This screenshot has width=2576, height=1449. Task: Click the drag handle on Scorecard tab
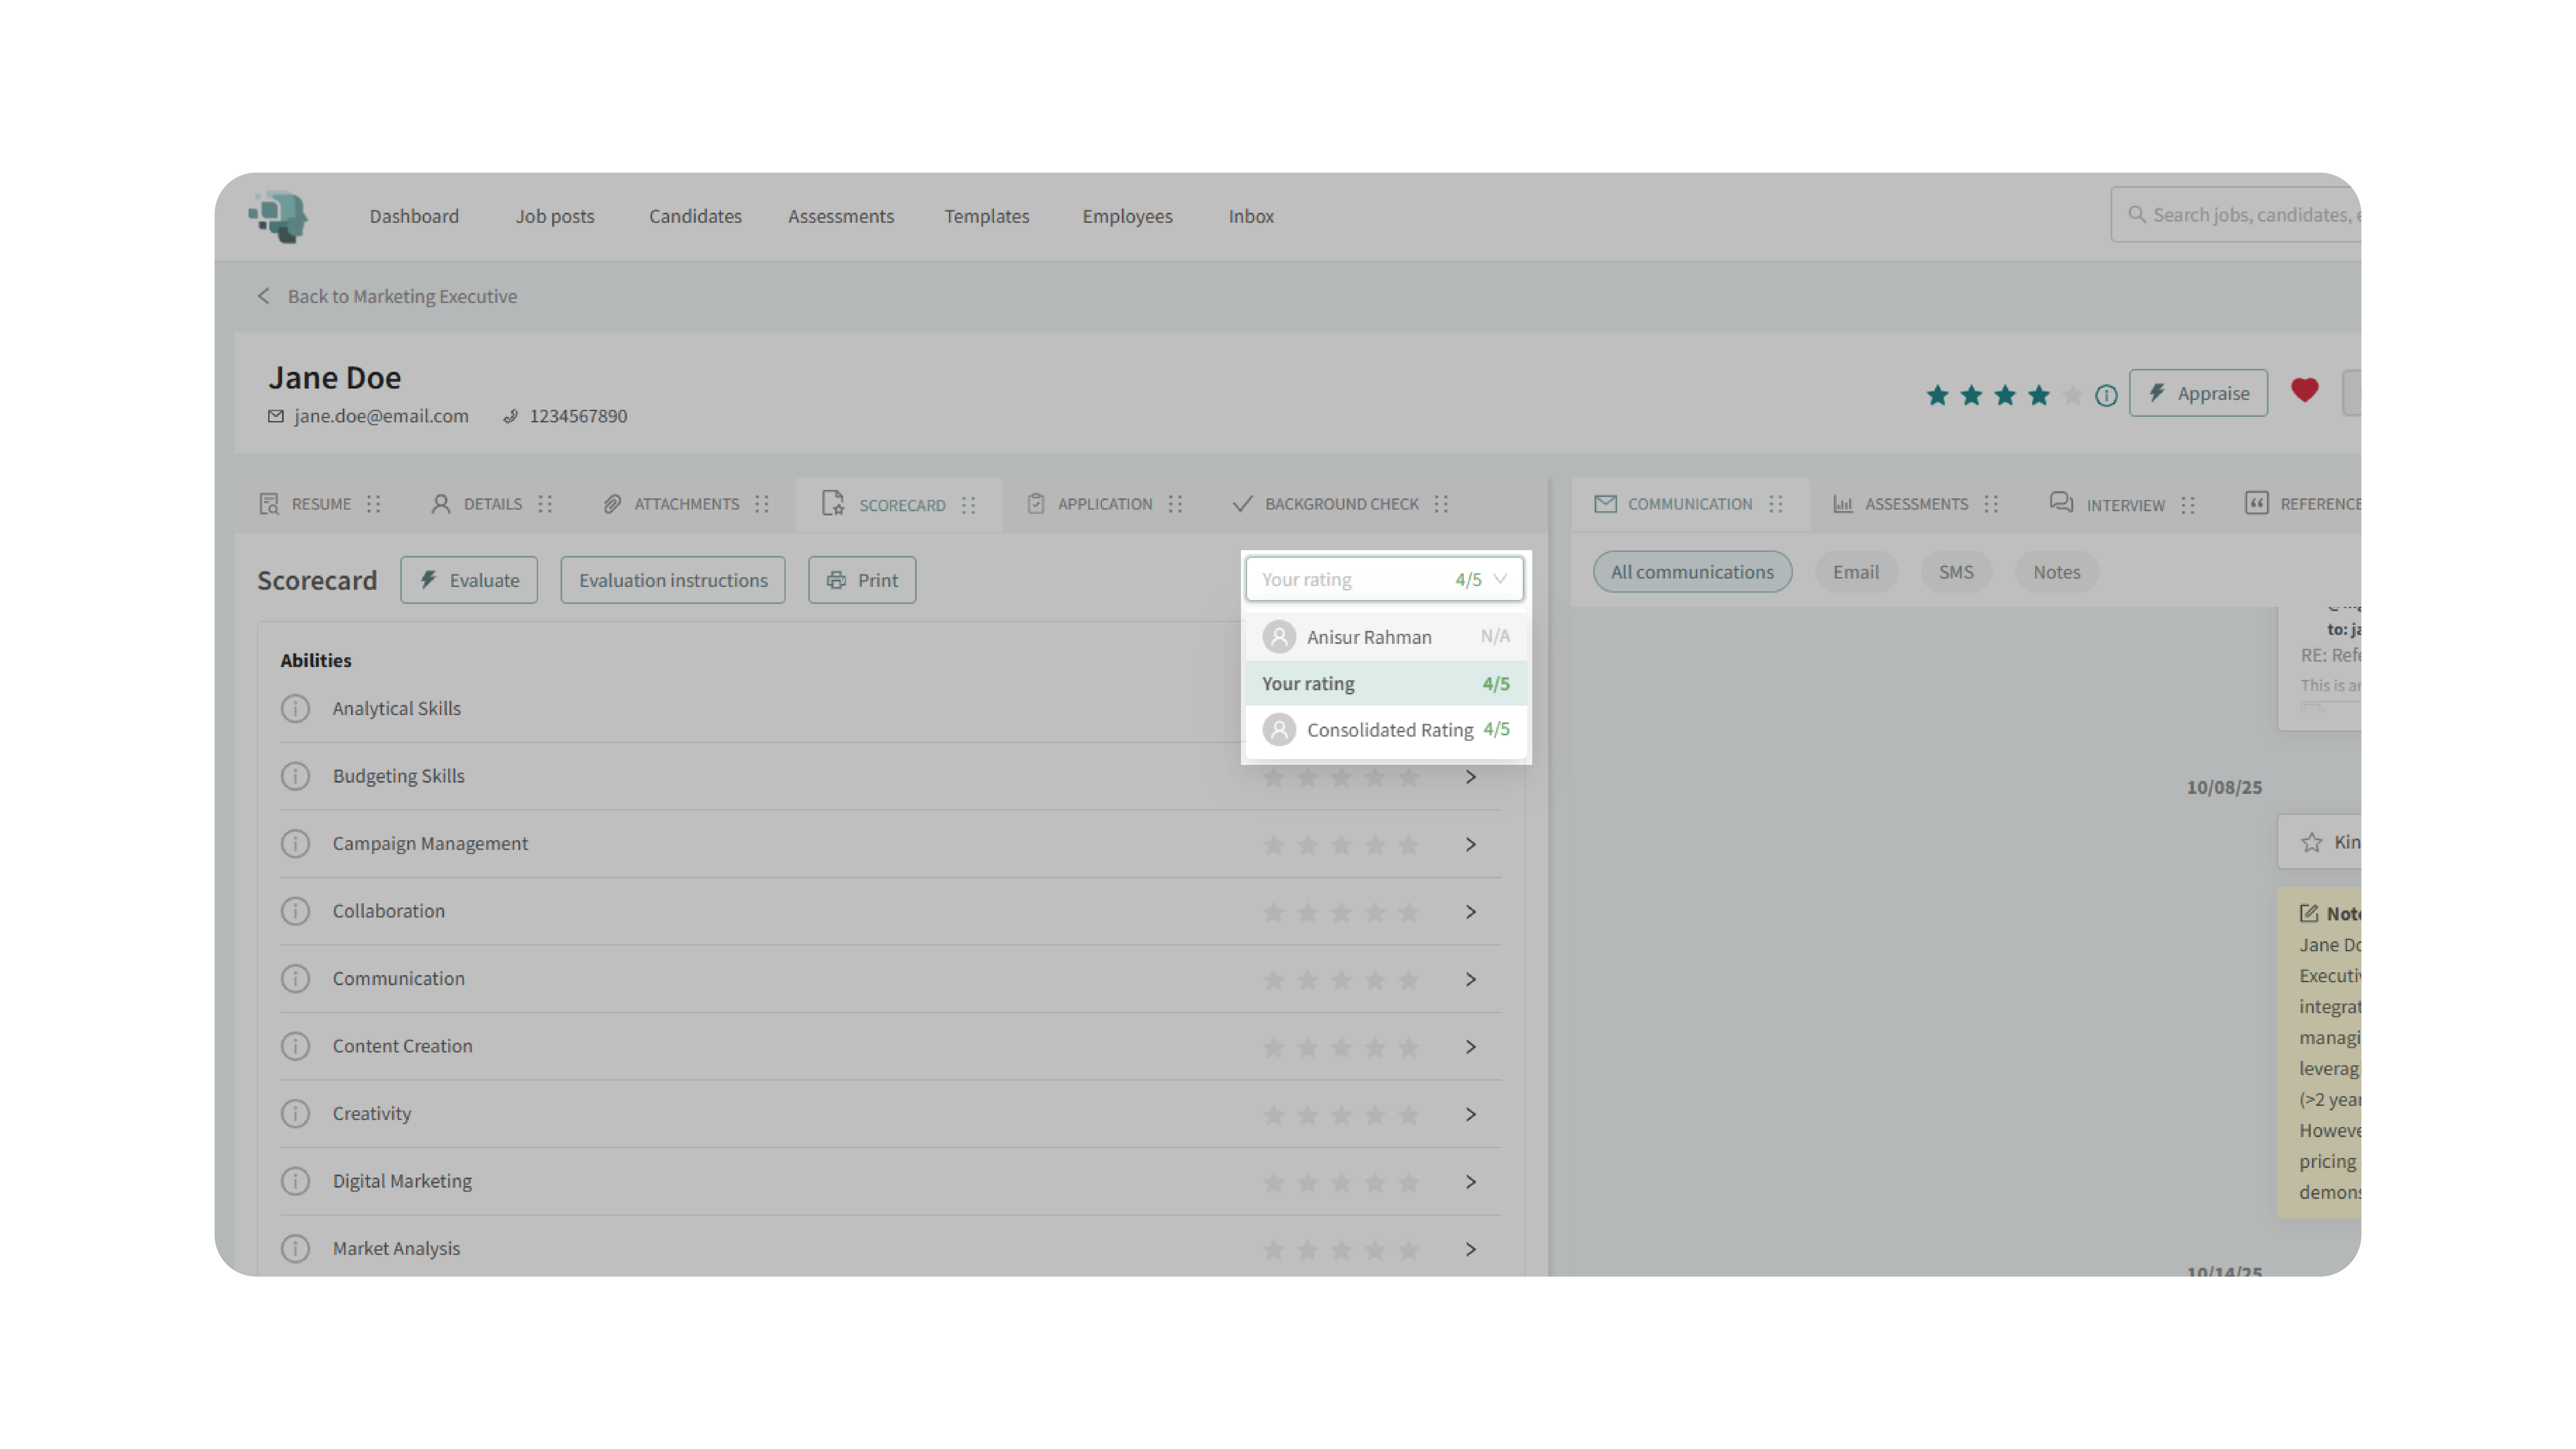pyautogui.click(x=968, y=505)
